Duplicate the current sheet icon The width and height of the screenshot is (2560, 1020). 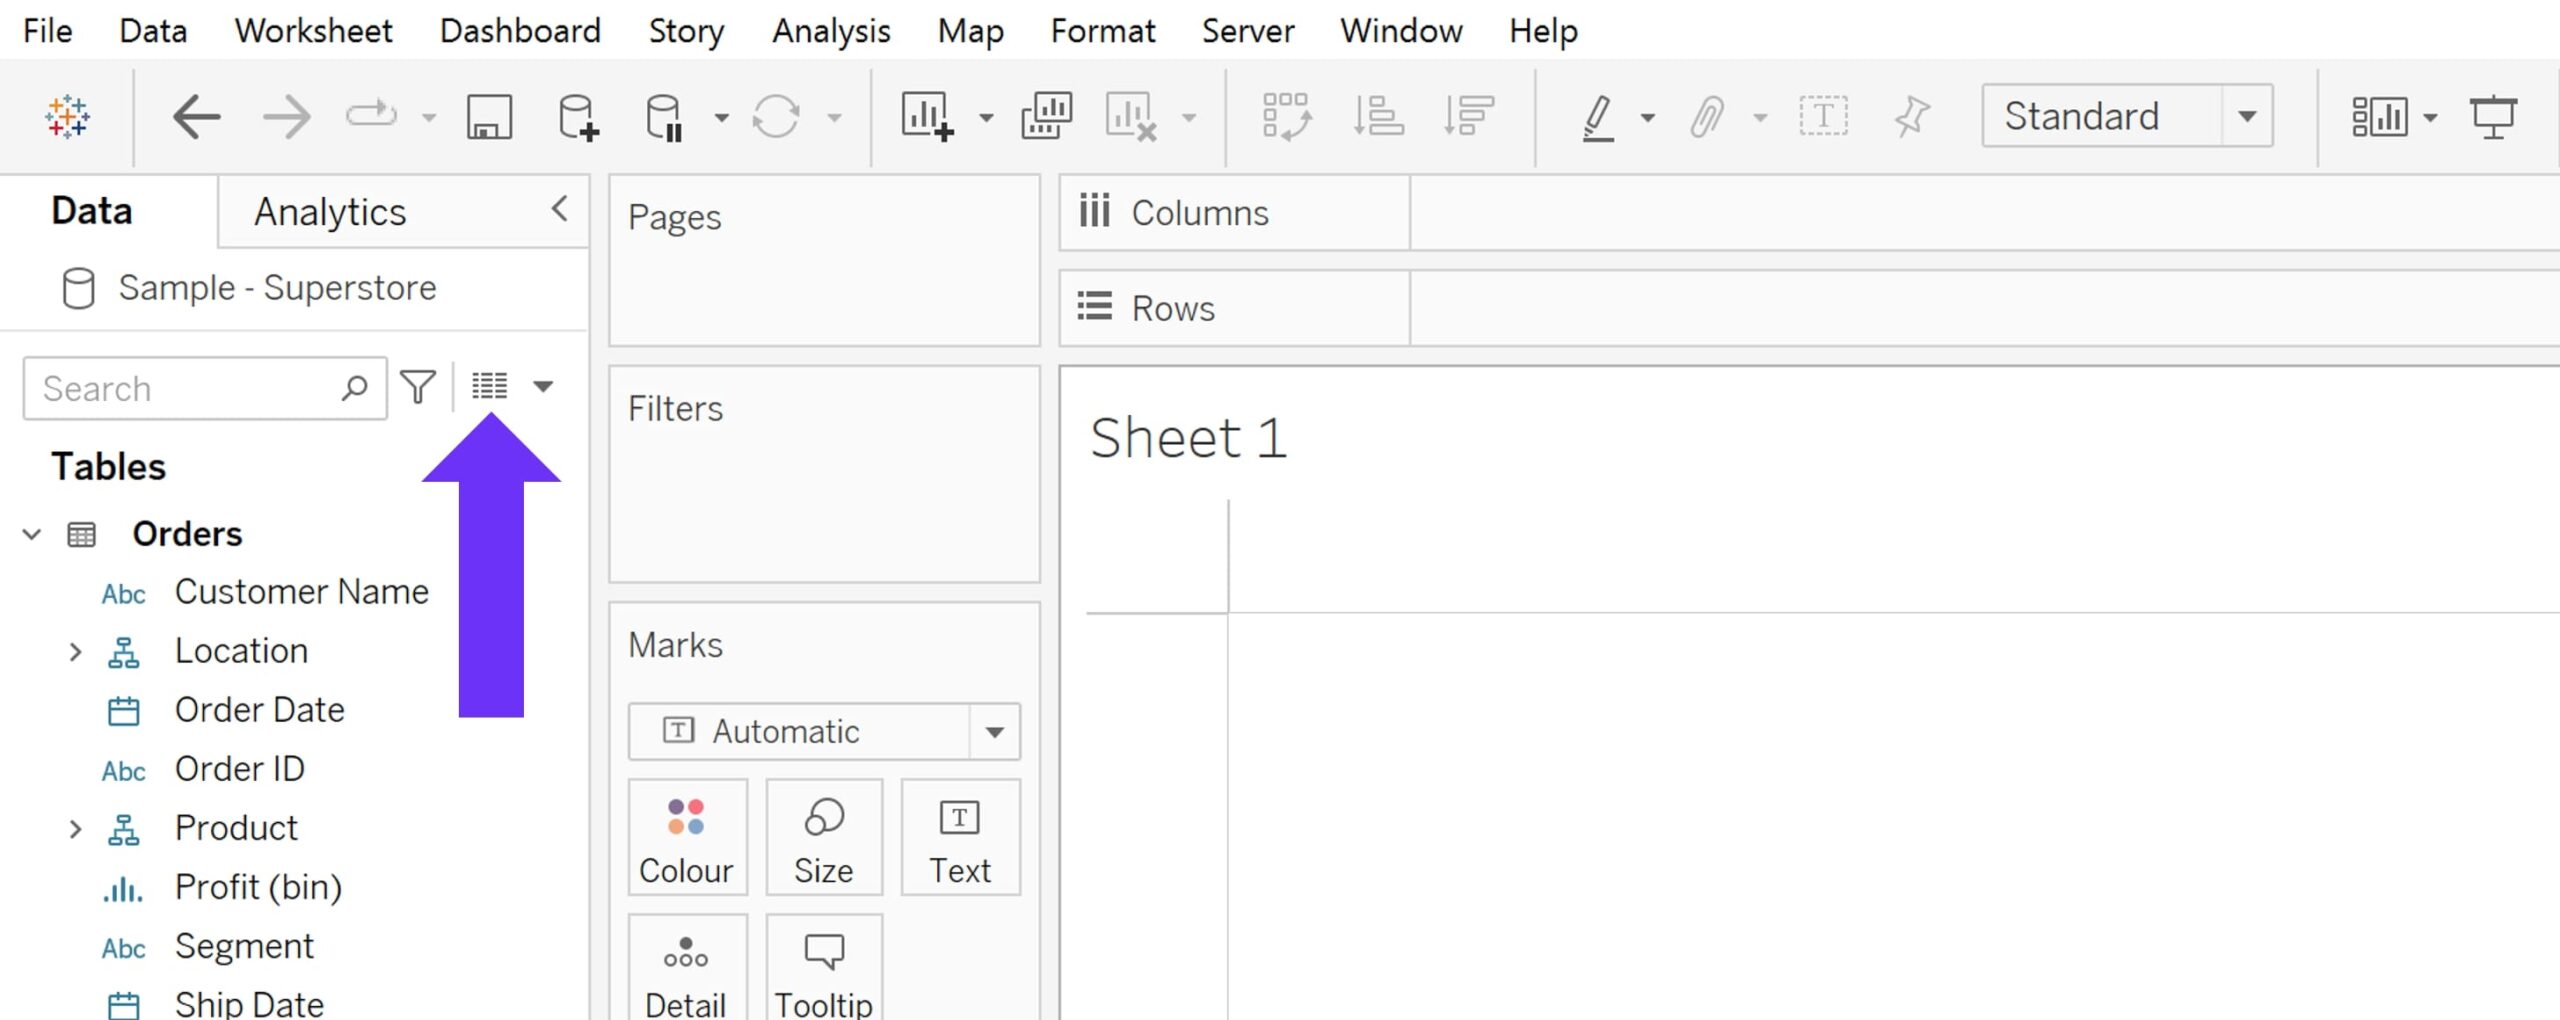point(1046,117)
